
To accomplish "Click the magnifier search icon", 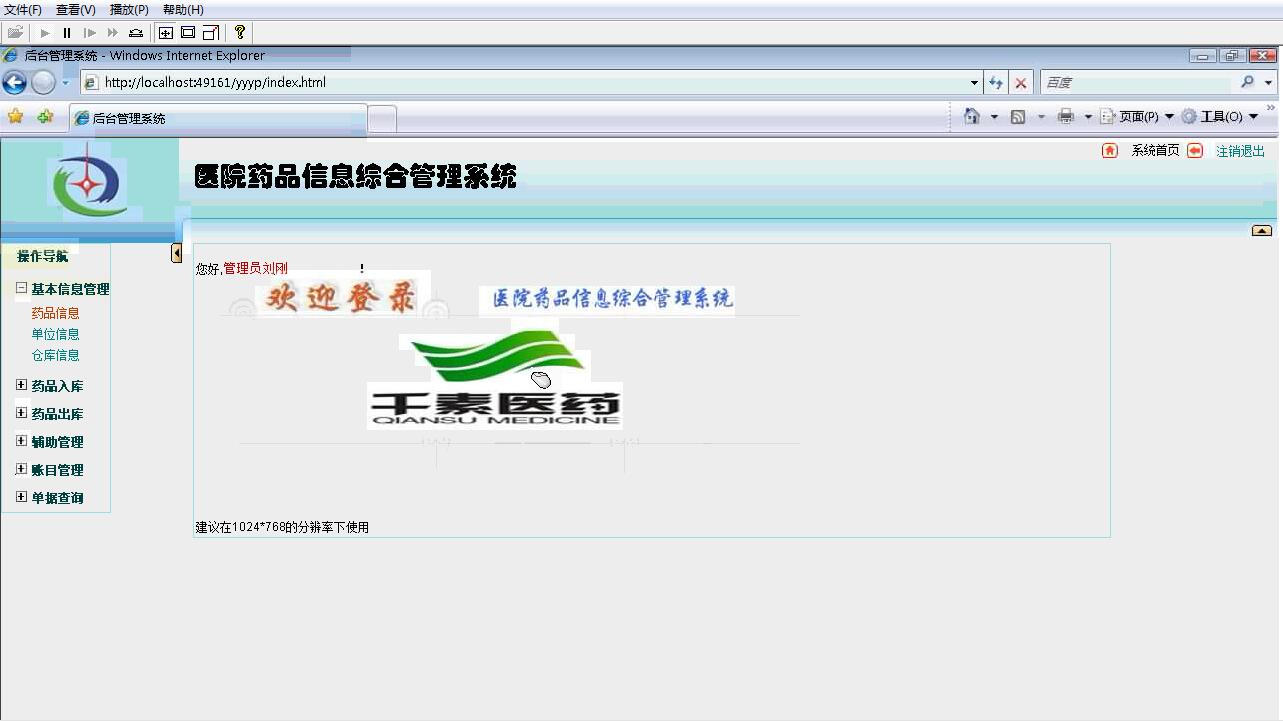I will 1247,82.
